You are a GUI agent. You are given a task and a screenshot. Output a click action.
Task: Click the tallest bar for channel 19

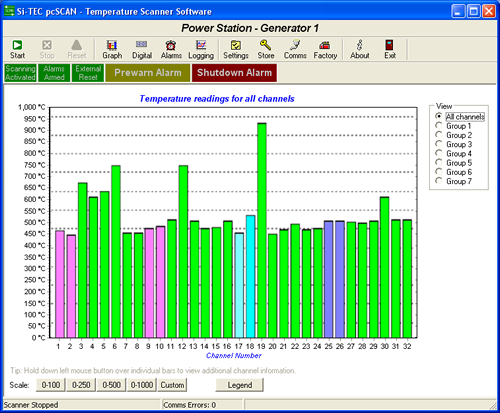tap(262, 230)
